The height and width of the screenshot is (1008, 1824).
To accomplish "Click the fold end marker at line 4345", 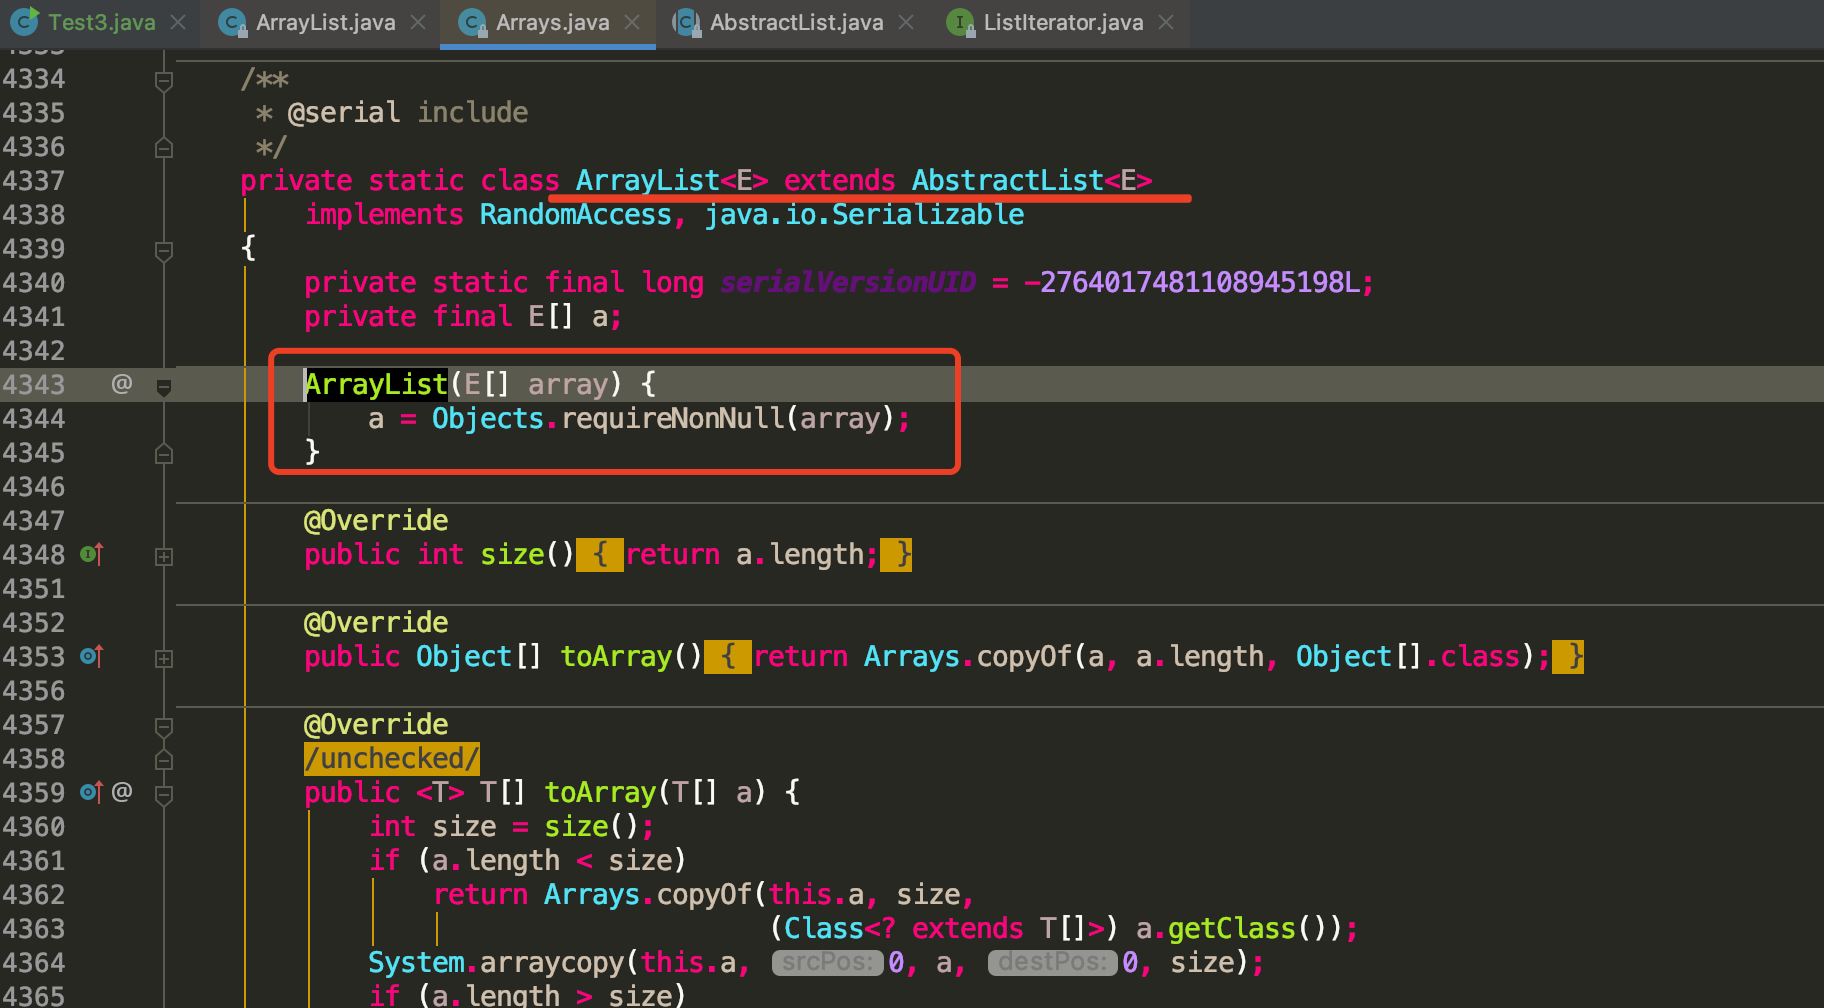I will tap(164, 454).
